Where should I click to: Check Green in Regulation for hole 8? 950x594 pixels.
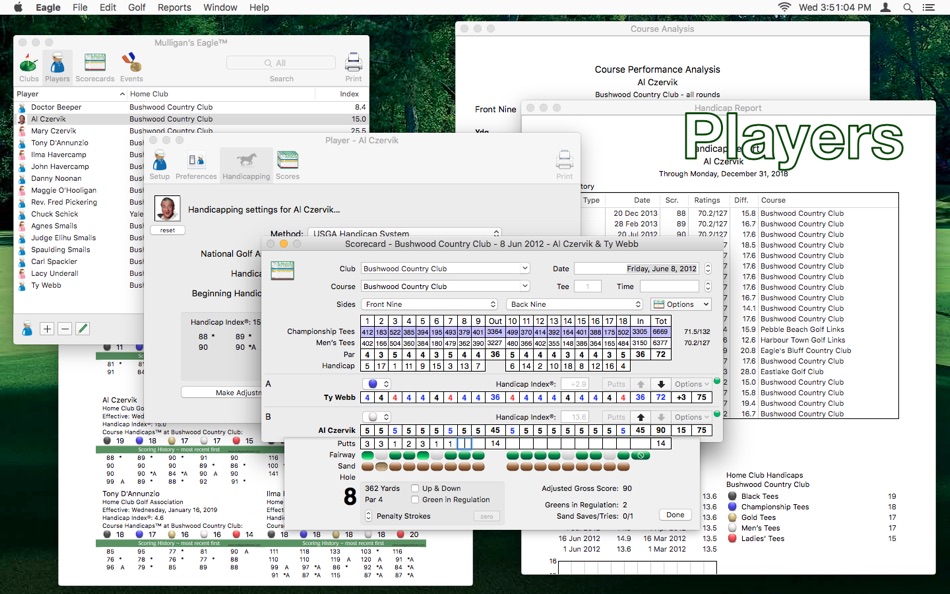[416, 499]
